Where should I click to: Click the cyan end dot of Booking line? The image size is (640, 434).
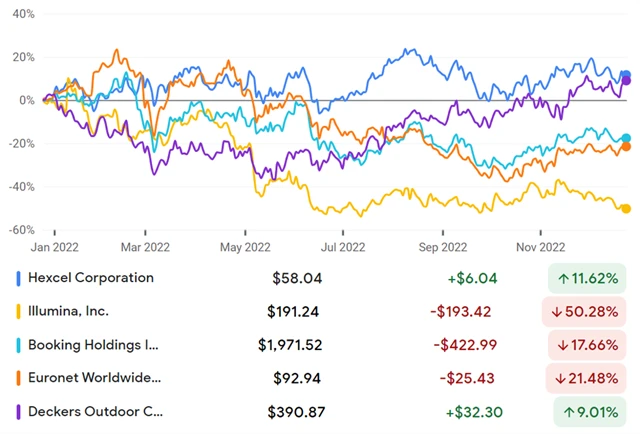pos(626,139)
